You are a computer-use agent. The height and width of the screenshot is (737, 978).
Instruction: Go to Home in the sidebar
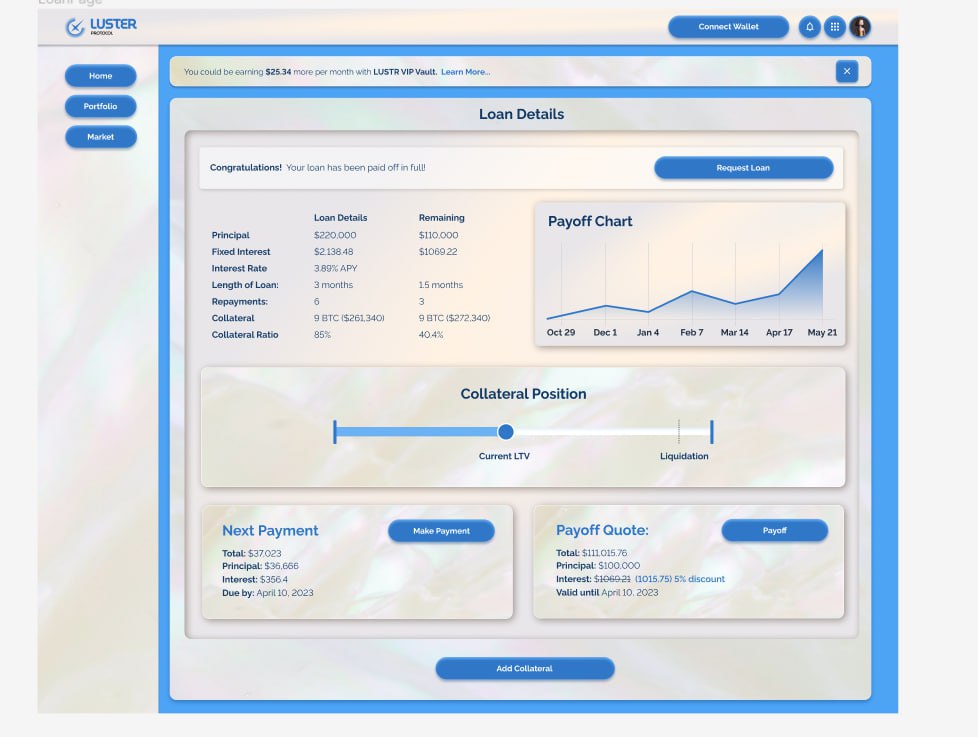click(x=100, y=75)
